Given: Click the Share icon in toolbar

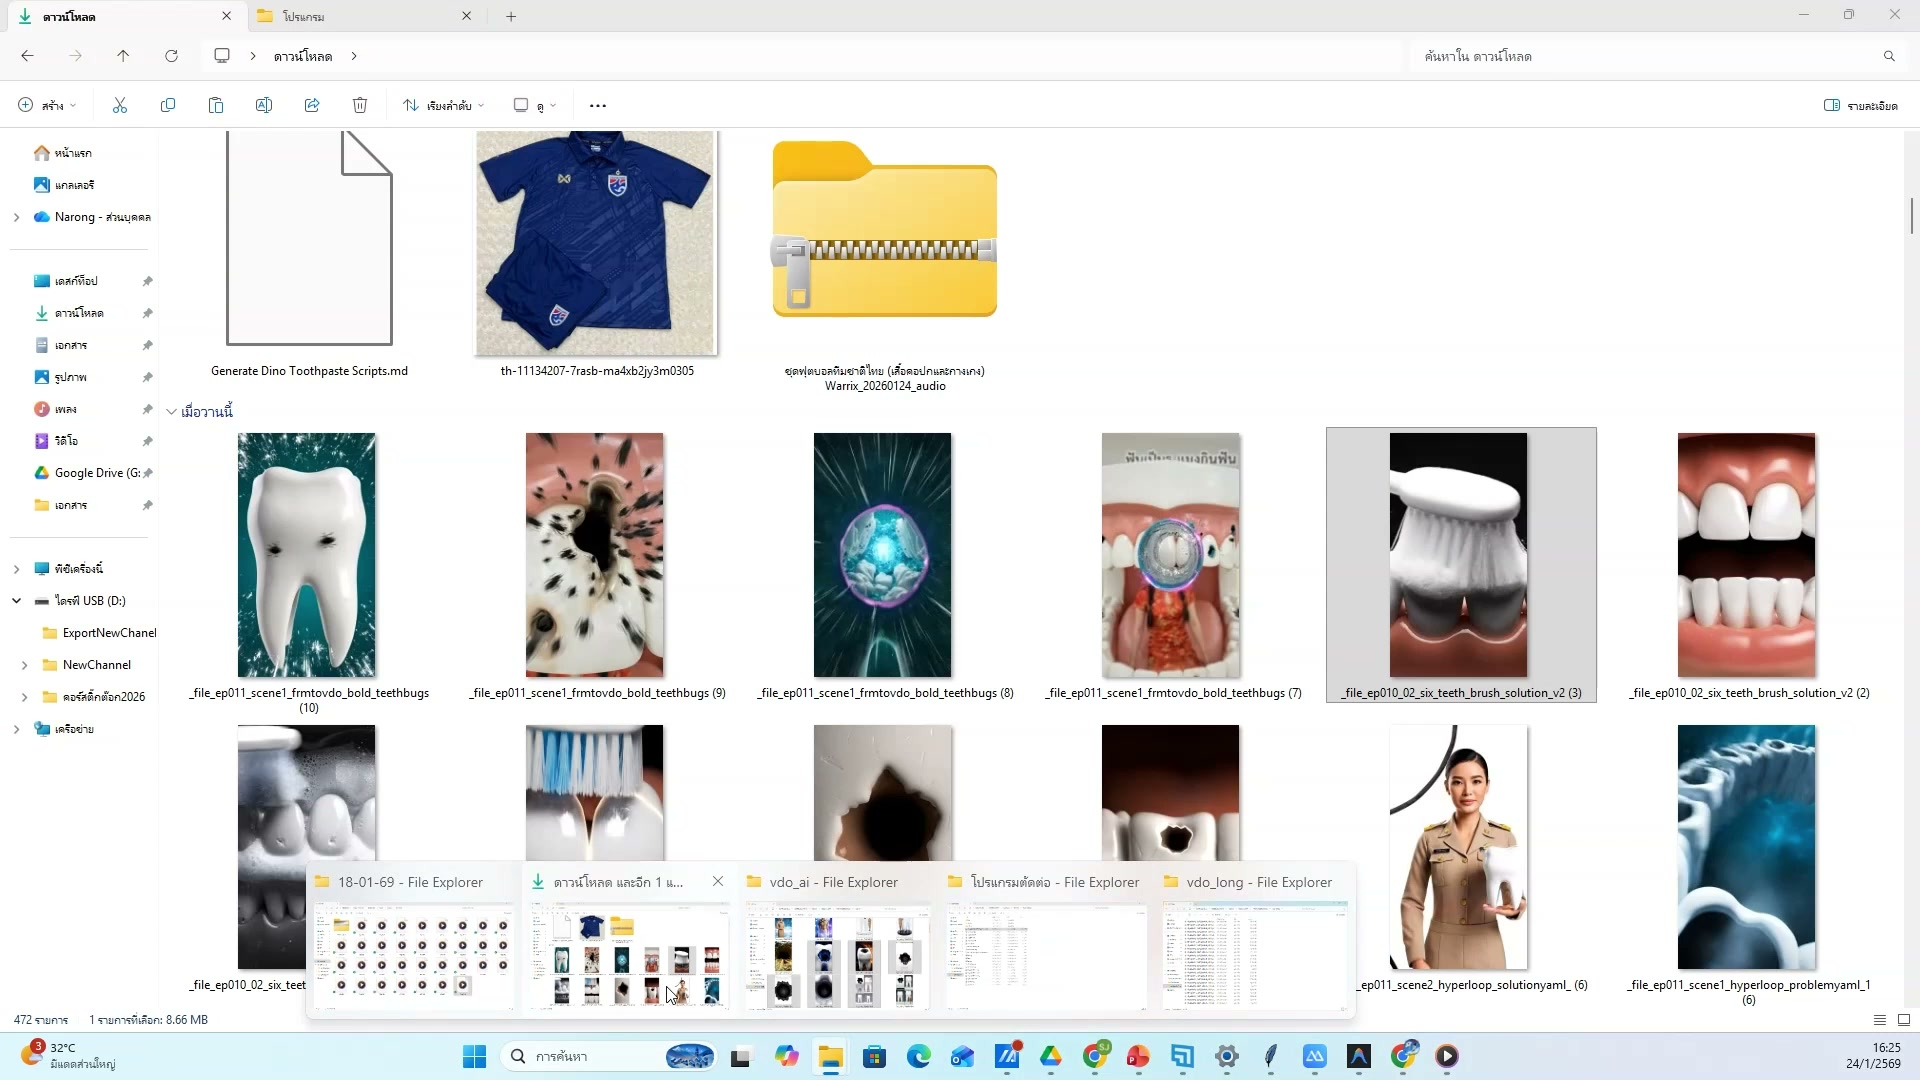Looking at the screenshot, I should click(x=312, y=105).
